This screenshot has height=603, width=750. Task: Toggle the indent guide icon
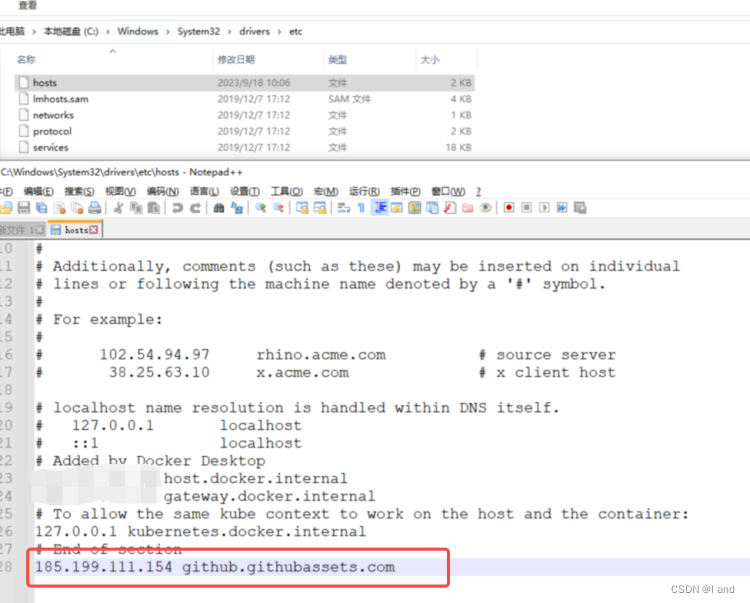point(380,208)
